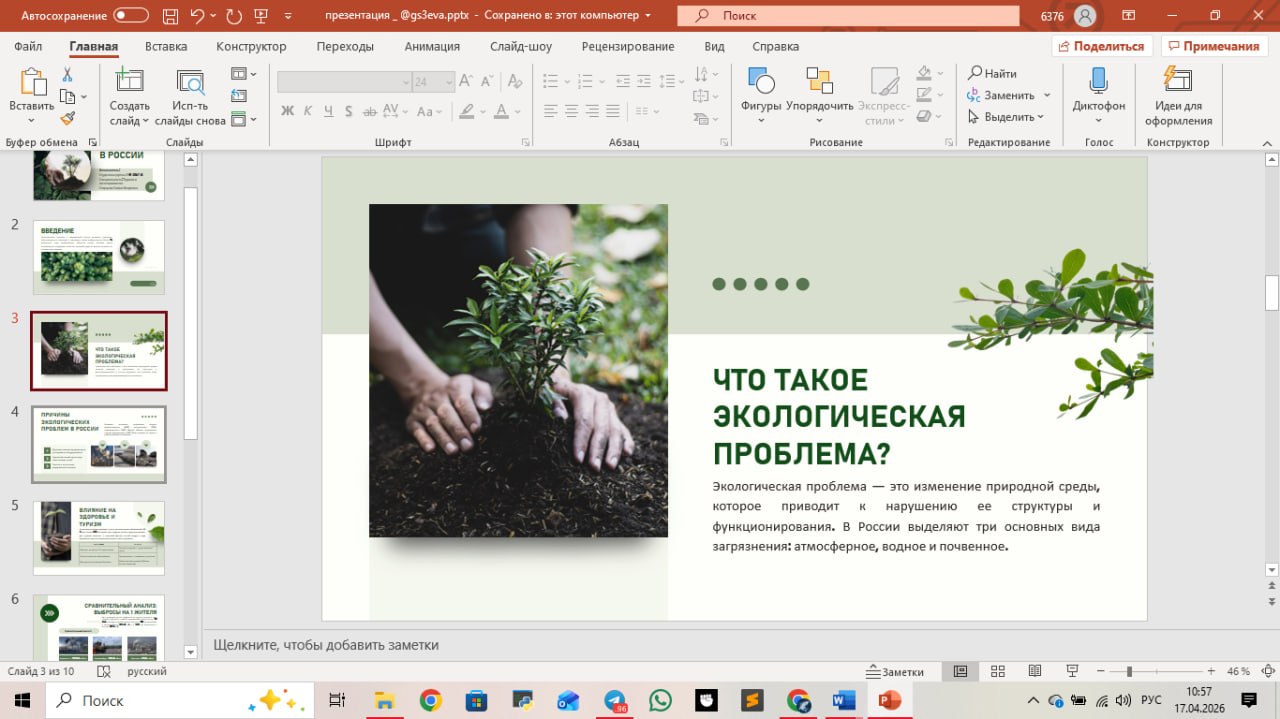1280x719 pixels.
Task: Click the Поделиться share button
Action: pos(1102,46)
